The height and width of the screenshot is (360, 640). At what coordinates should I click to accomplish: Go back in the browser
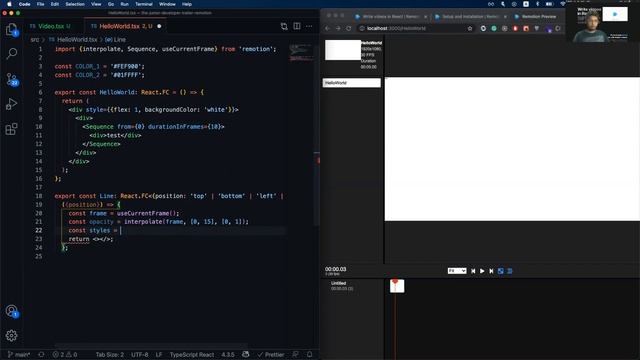(x=327, y=29)
